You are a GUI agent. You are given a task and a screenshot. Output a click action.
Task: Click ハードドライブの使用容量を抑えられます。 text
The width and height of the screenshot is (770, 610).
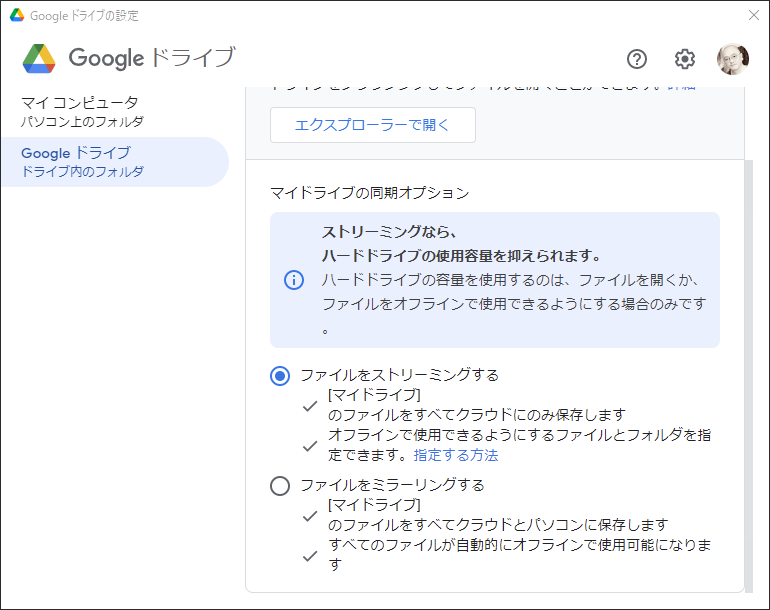pyautogui.click(x=462, y=256)
